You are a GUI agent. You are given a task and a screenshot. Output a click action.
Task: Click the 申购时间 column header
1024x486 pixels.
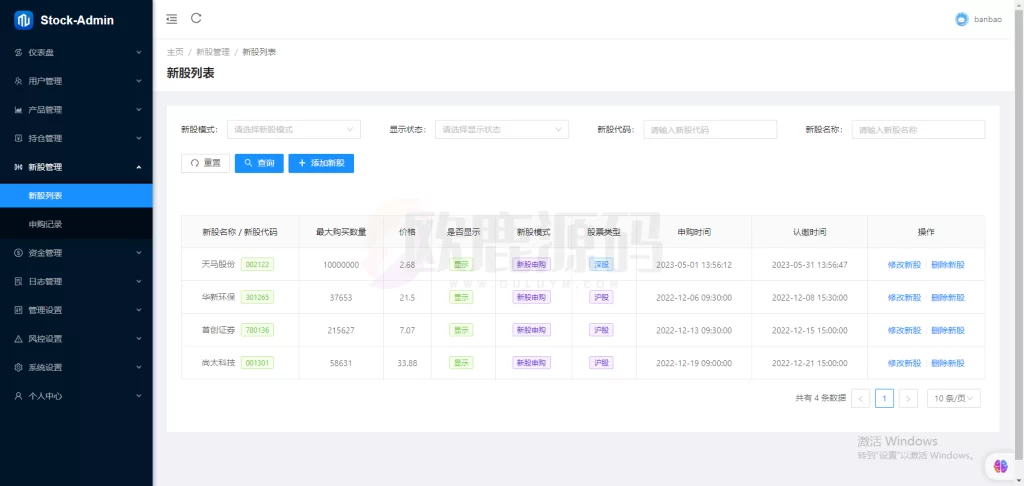(x=694, y=232)
